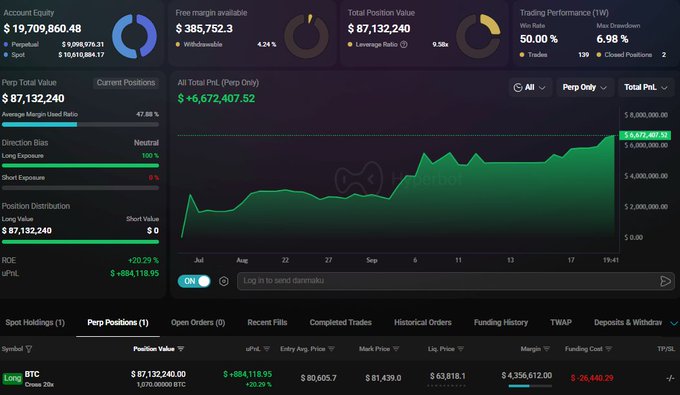
Task: Click the Log in to send danmaku field
Action: pyautogui.click(x=455, y=281)
